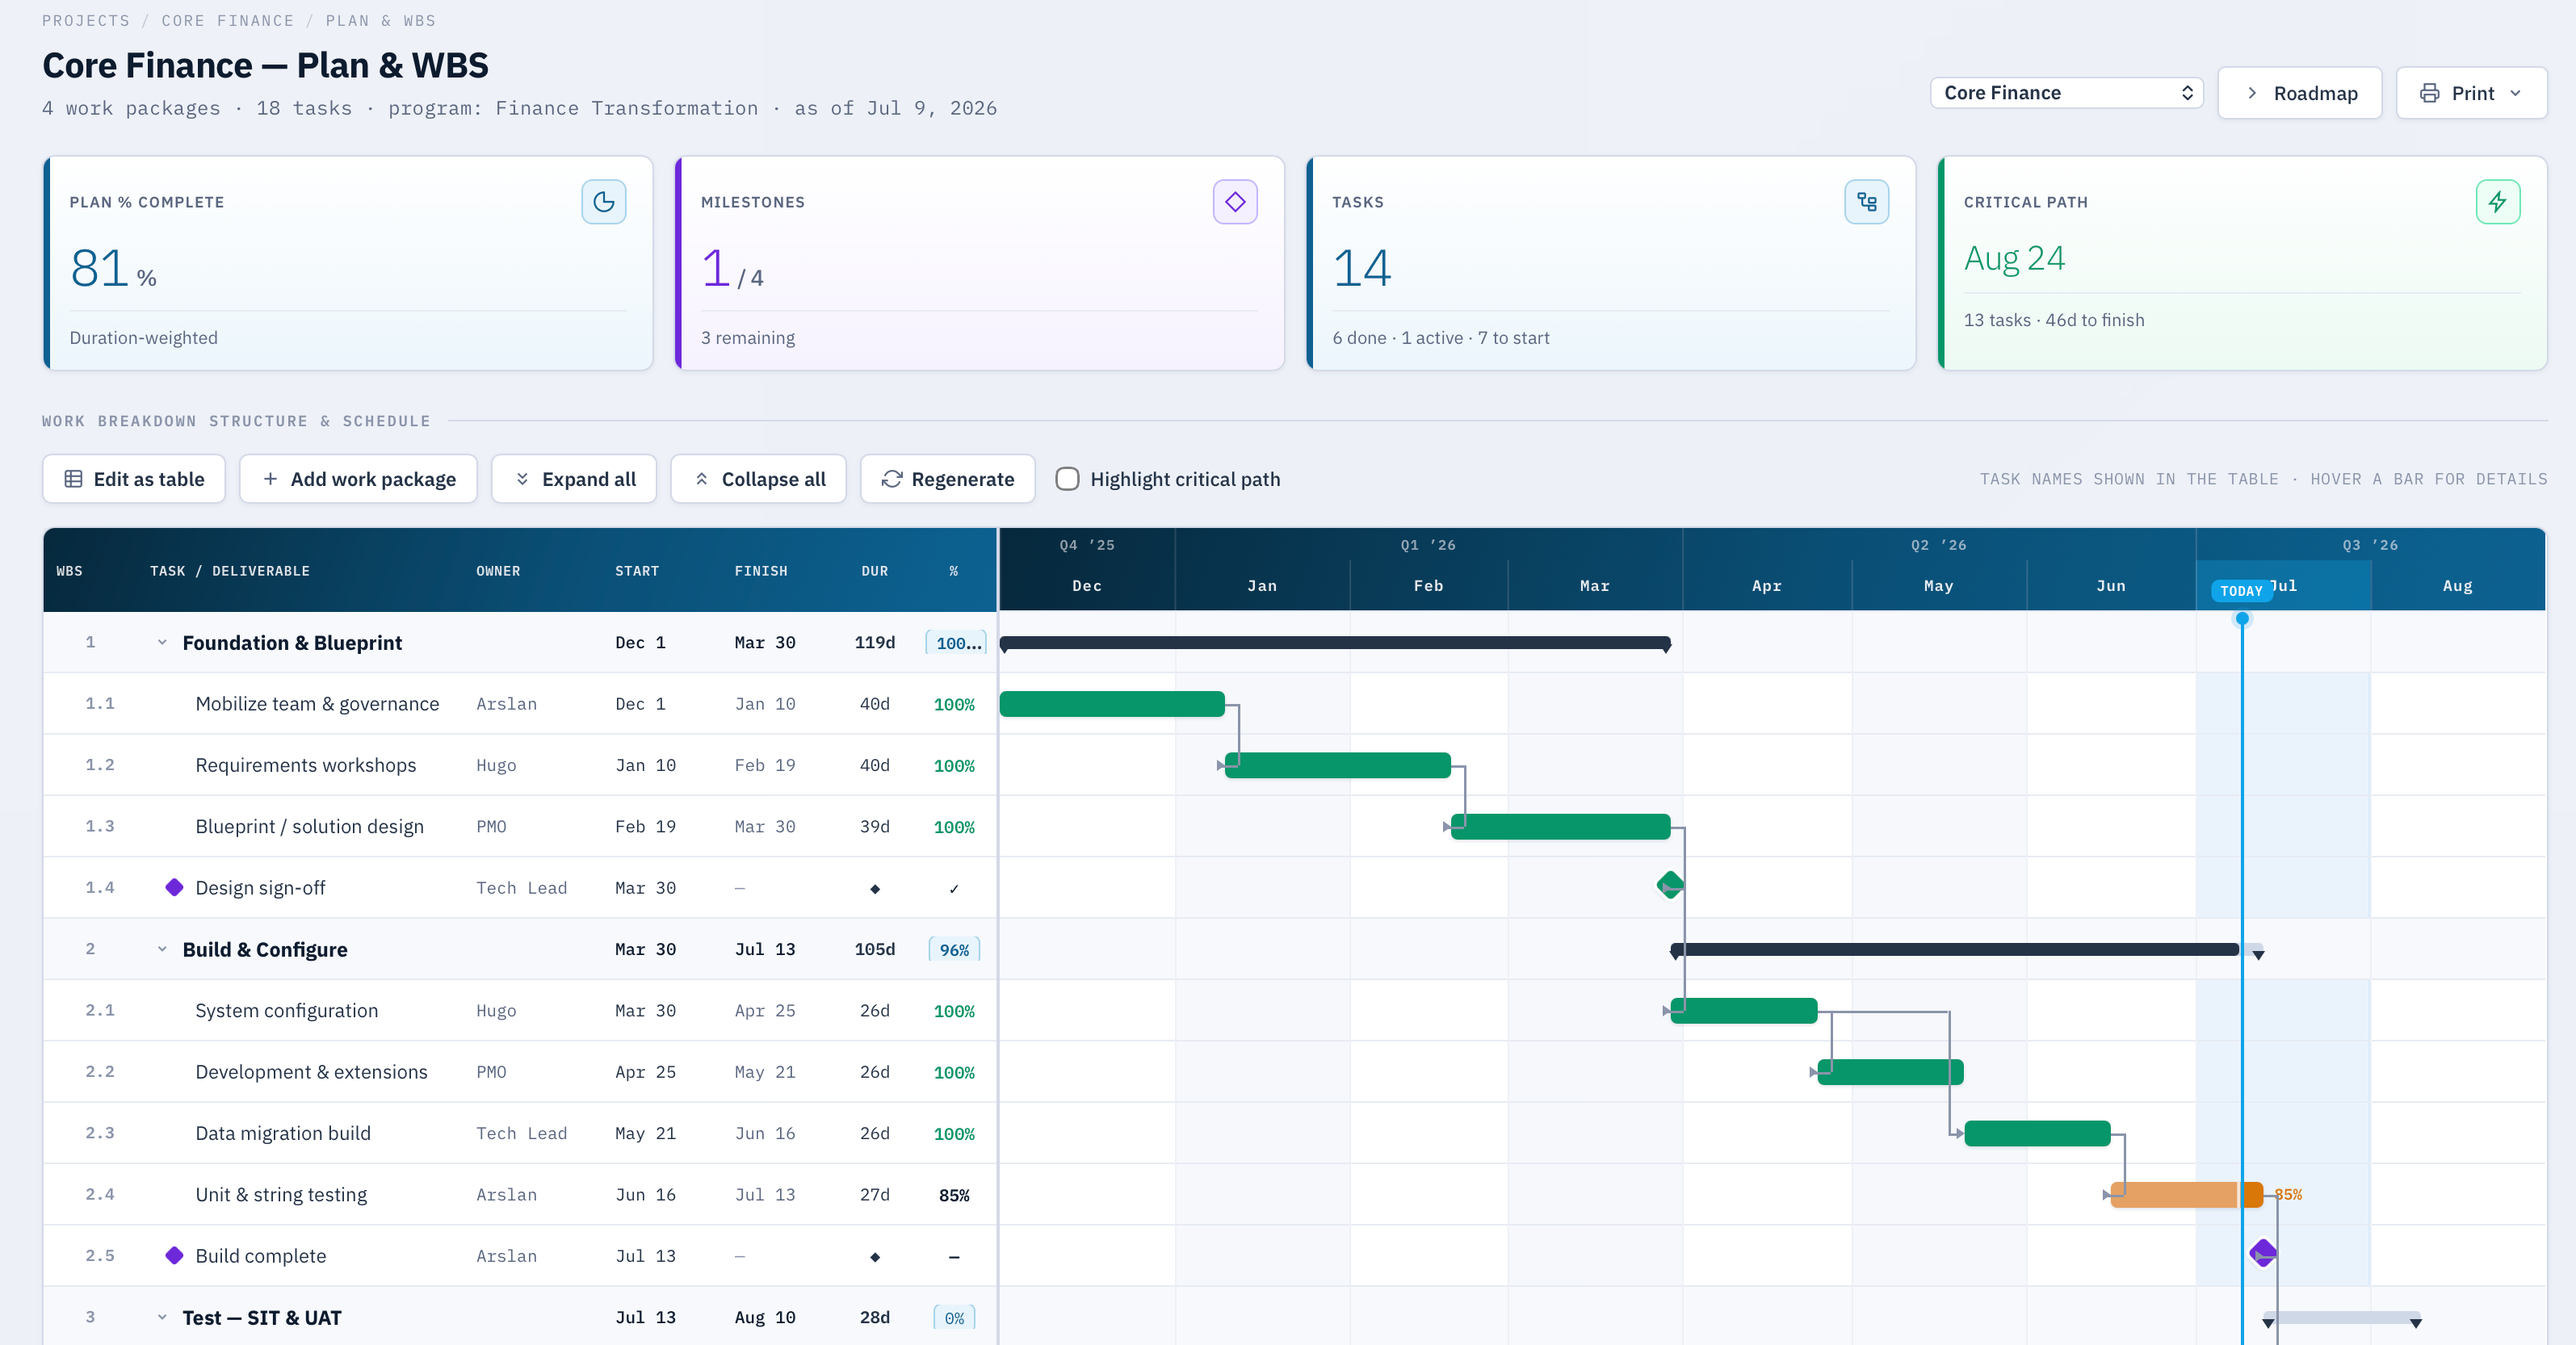Screen dimensions: 2576x1345
Task: Click the 96% badge on Build & Configure
Action: (954, 950)
